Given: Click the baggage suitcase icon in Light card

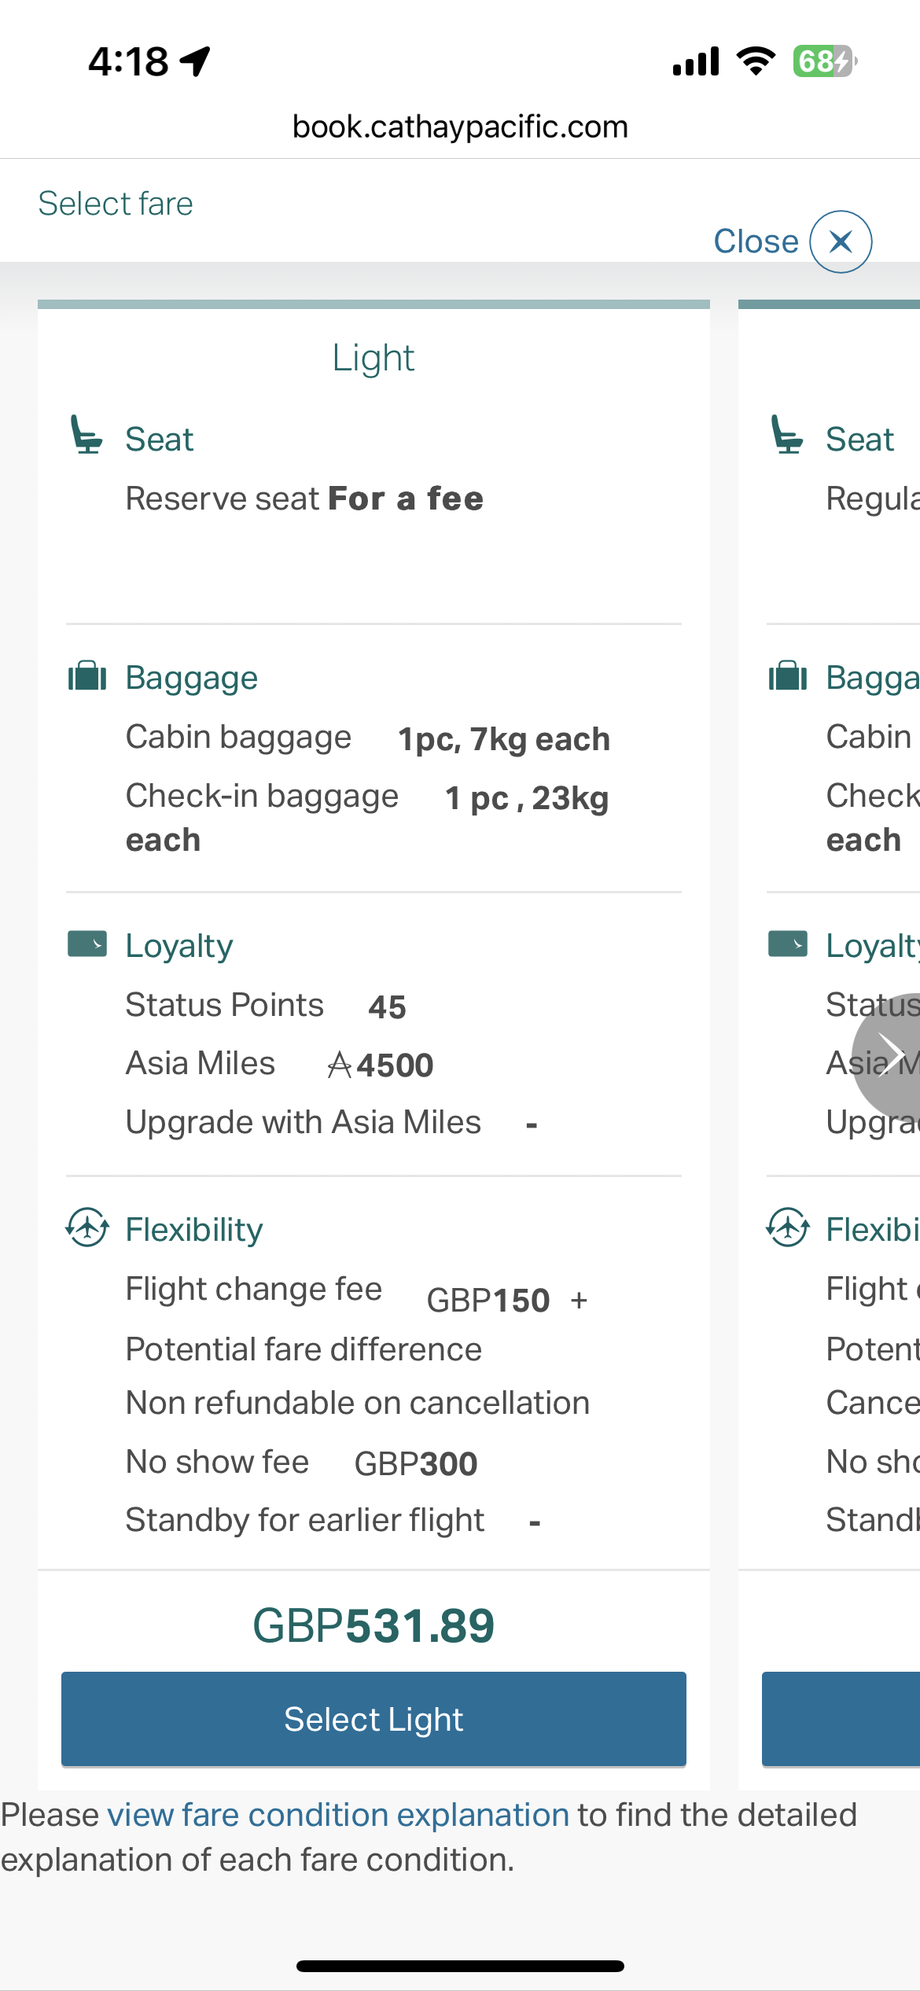Looking at the screenshot, I should (87, 677).
